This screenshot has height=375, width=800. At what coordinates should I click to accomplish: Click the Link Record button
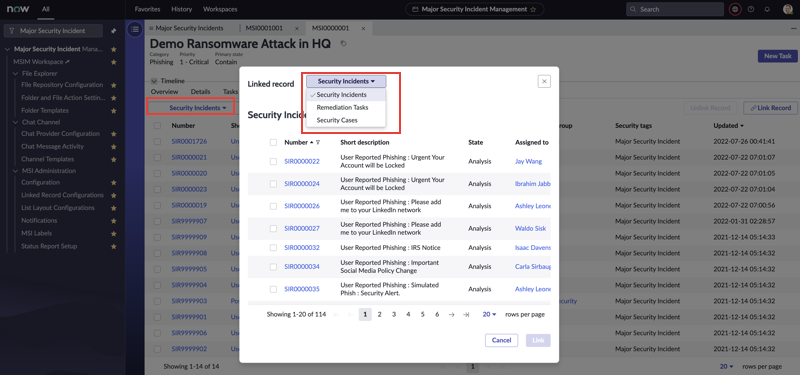click(771, 108)
